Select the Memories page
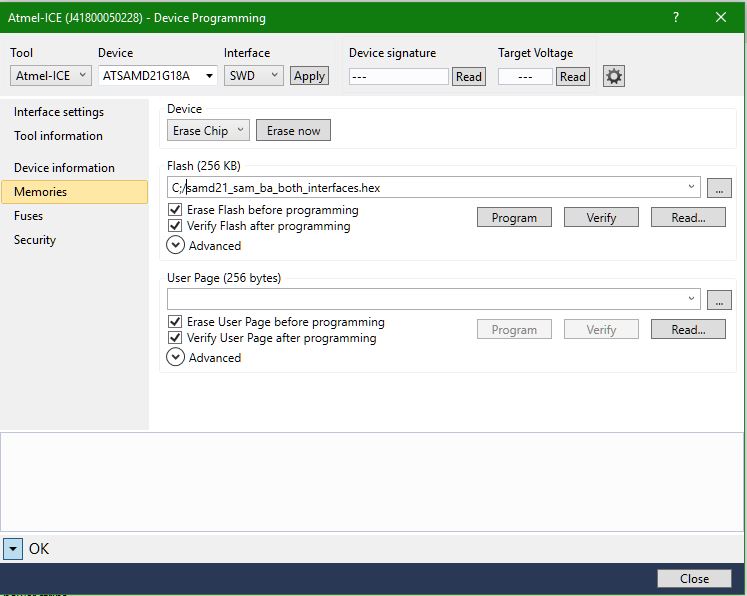The image size is (747, 596). pos(75,192)
